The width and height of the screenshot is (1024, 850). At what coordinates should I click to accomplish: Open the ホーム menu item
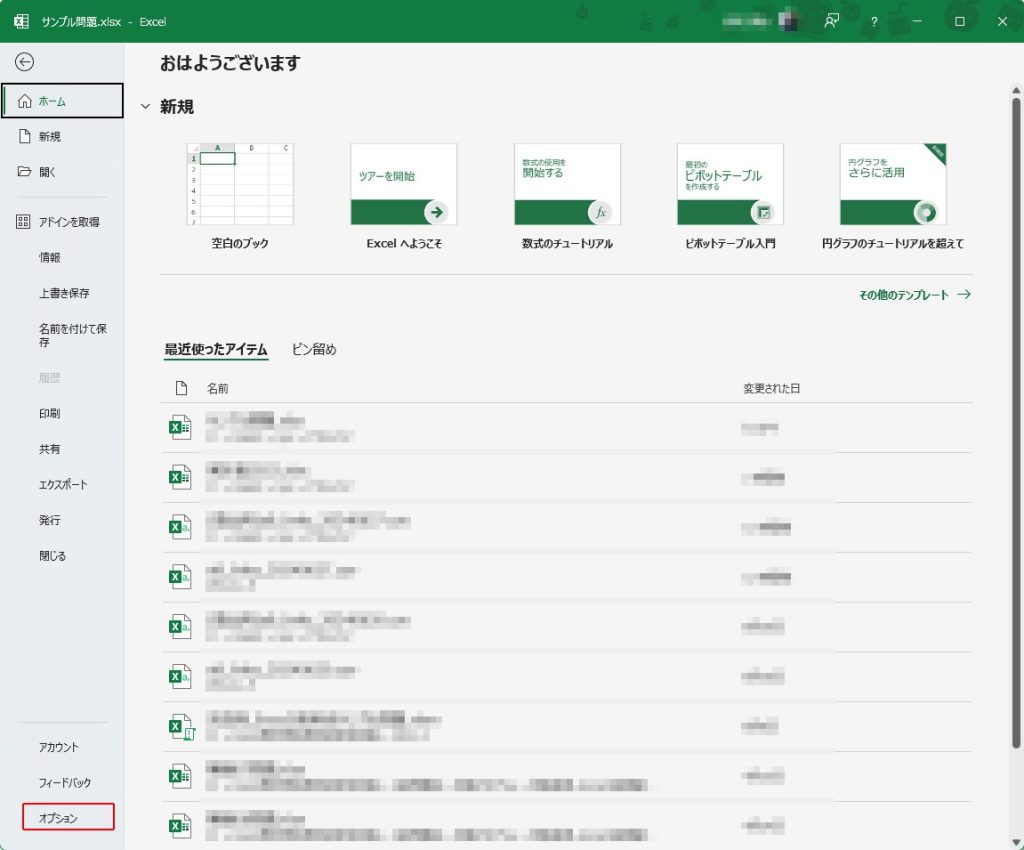tap(62, 101)
